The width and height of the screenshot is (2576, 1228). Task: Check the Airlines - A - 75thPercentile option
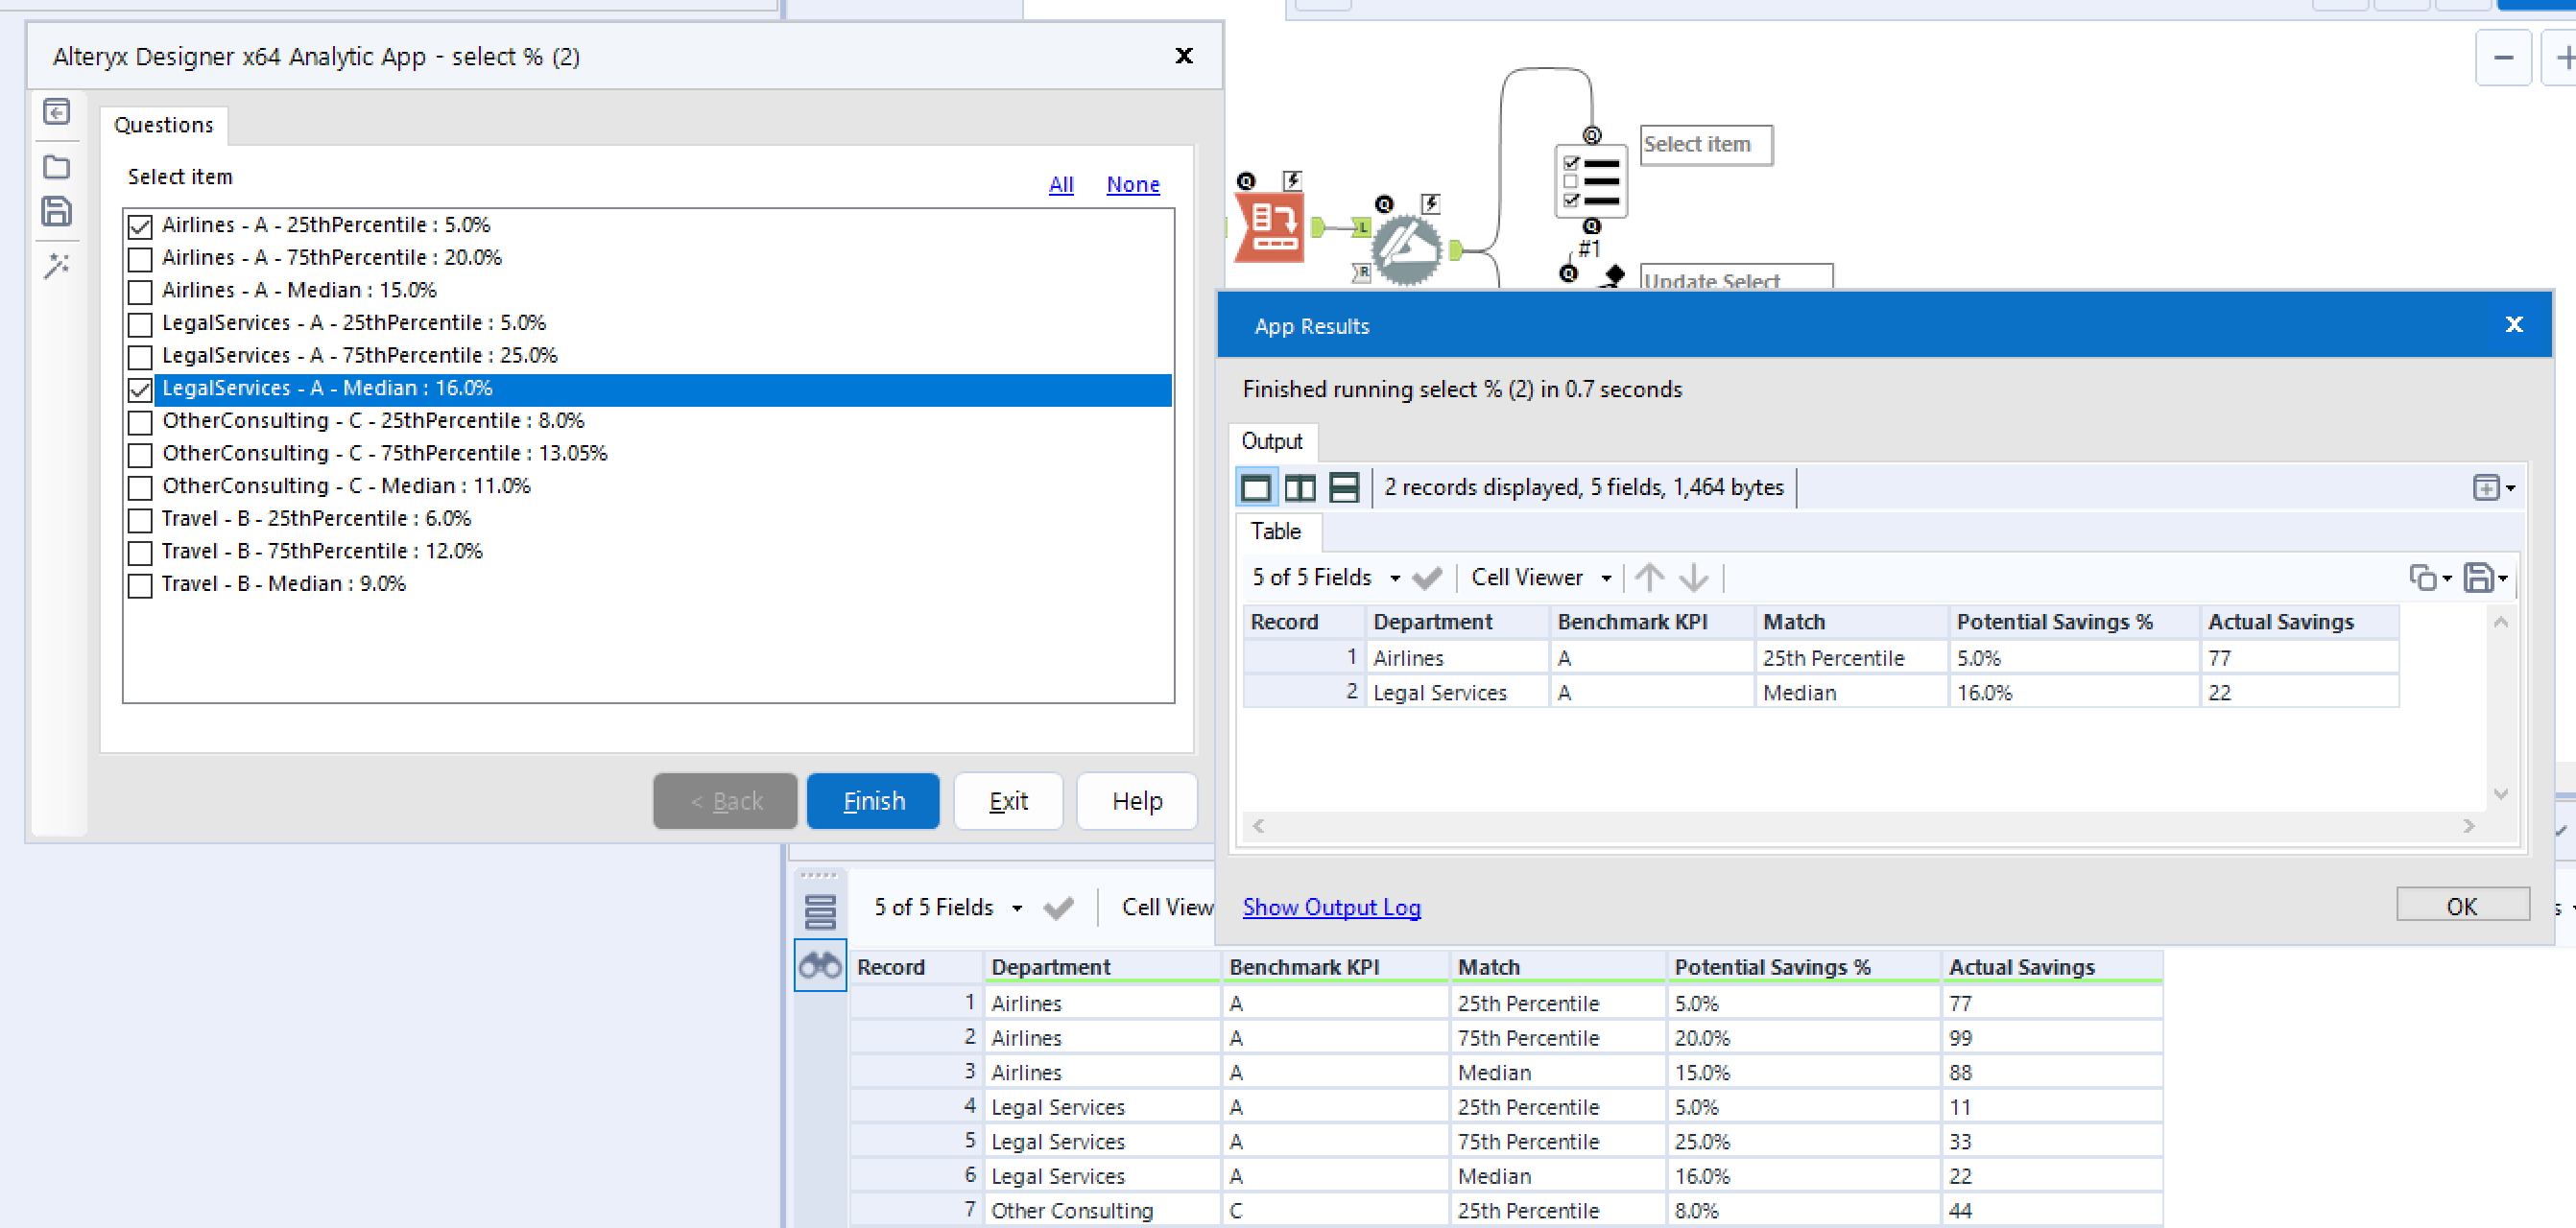coord(140,259)
